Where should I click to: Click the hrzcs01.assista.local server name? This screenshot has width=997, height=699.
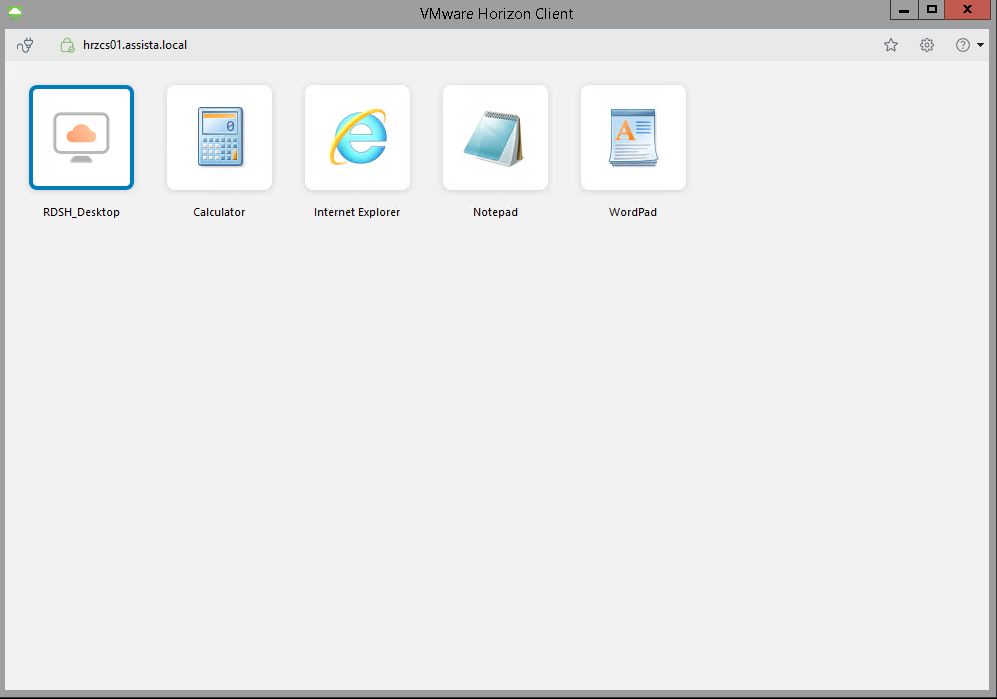pyautogui.click(x=135, y=45)
